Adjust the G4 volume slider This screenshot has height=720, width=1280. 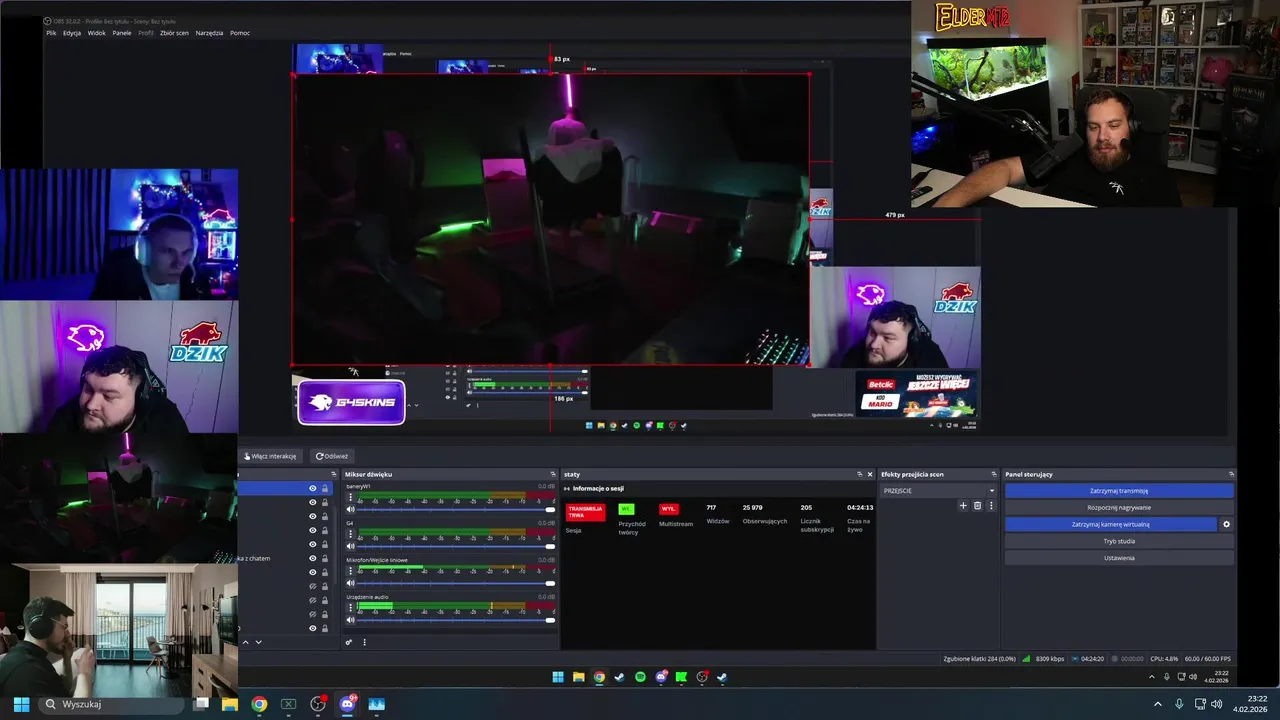[457, 546]
